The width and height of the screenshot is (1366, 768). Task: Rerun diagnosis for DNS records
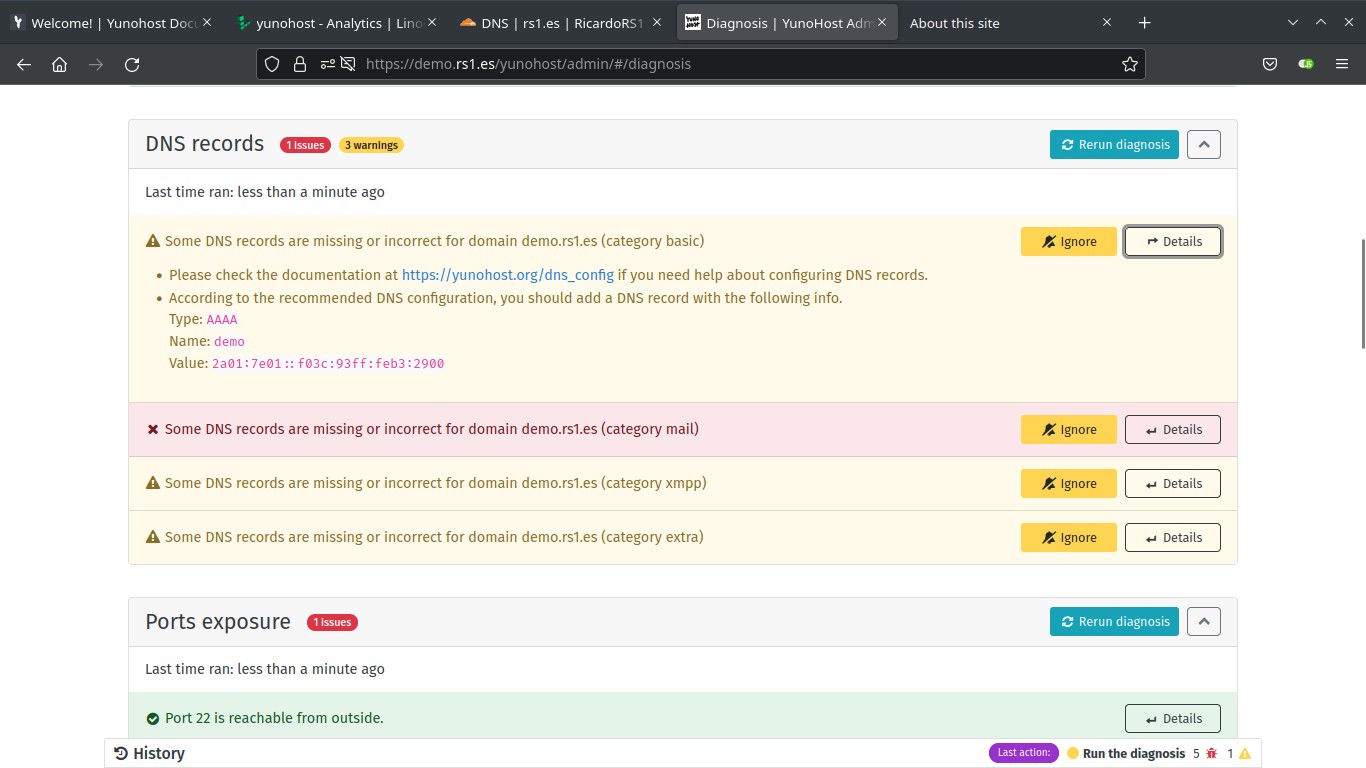(x=1114, y=144)
